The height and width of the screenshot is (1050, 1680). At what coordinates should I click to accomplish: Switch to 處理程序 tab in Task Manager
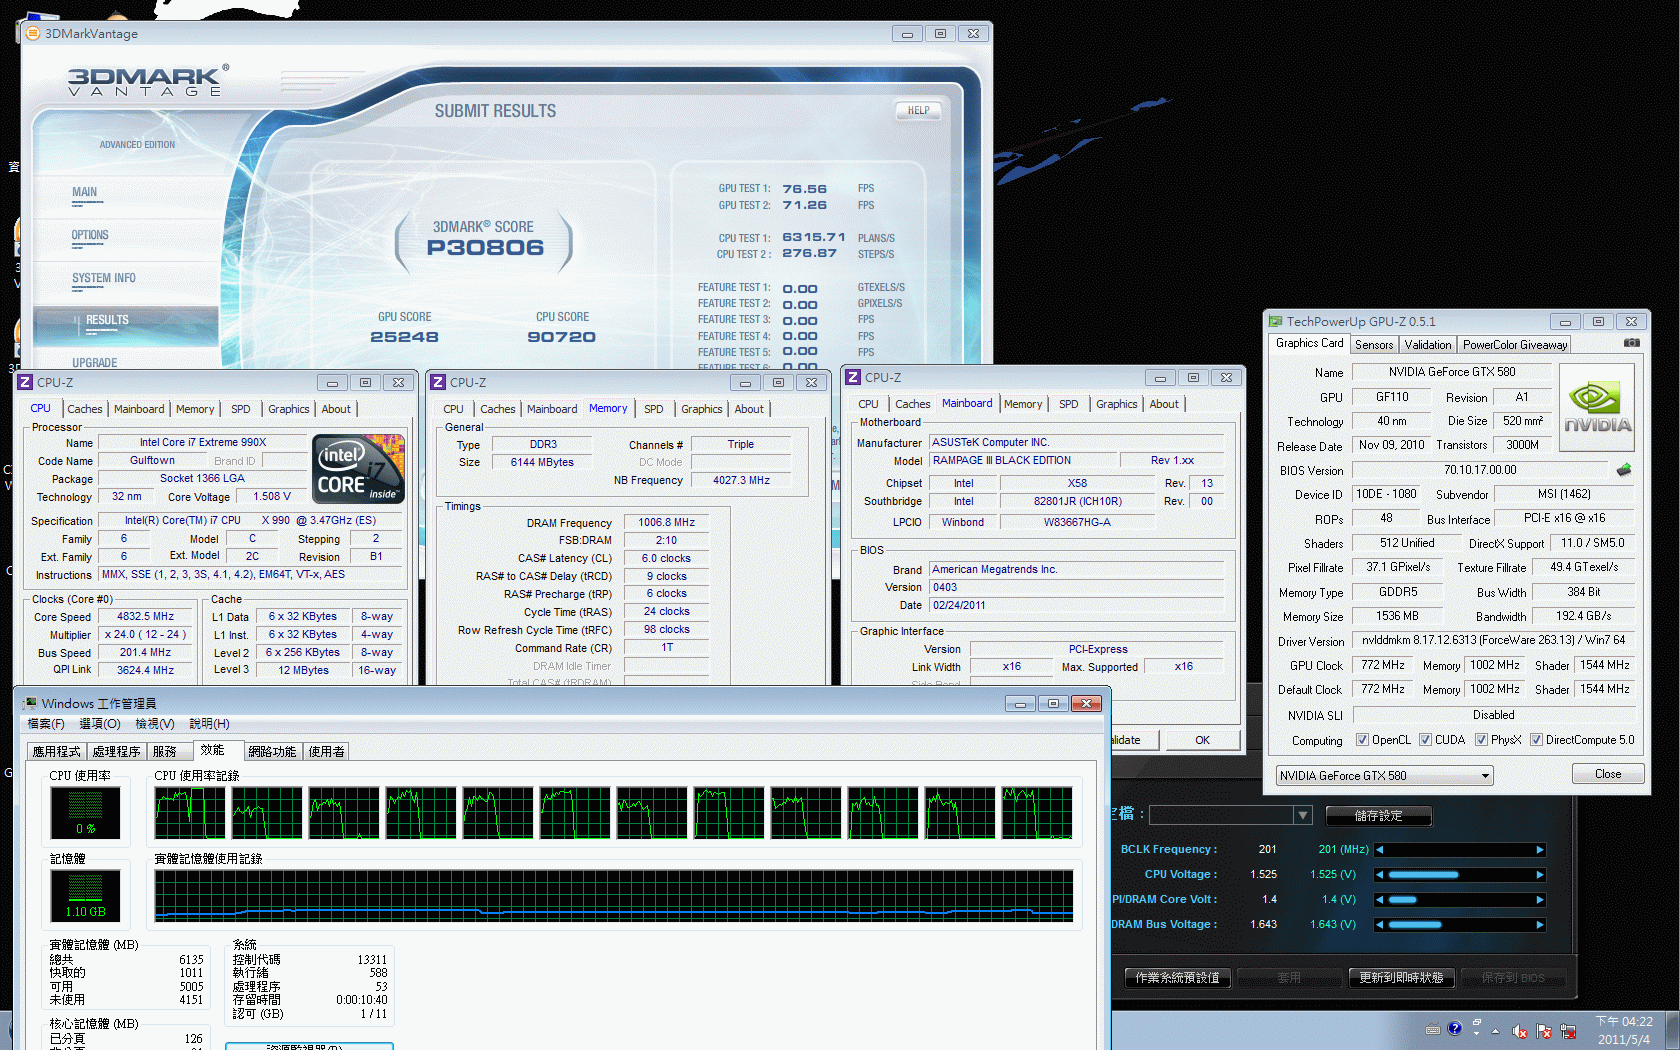(116, 752)
